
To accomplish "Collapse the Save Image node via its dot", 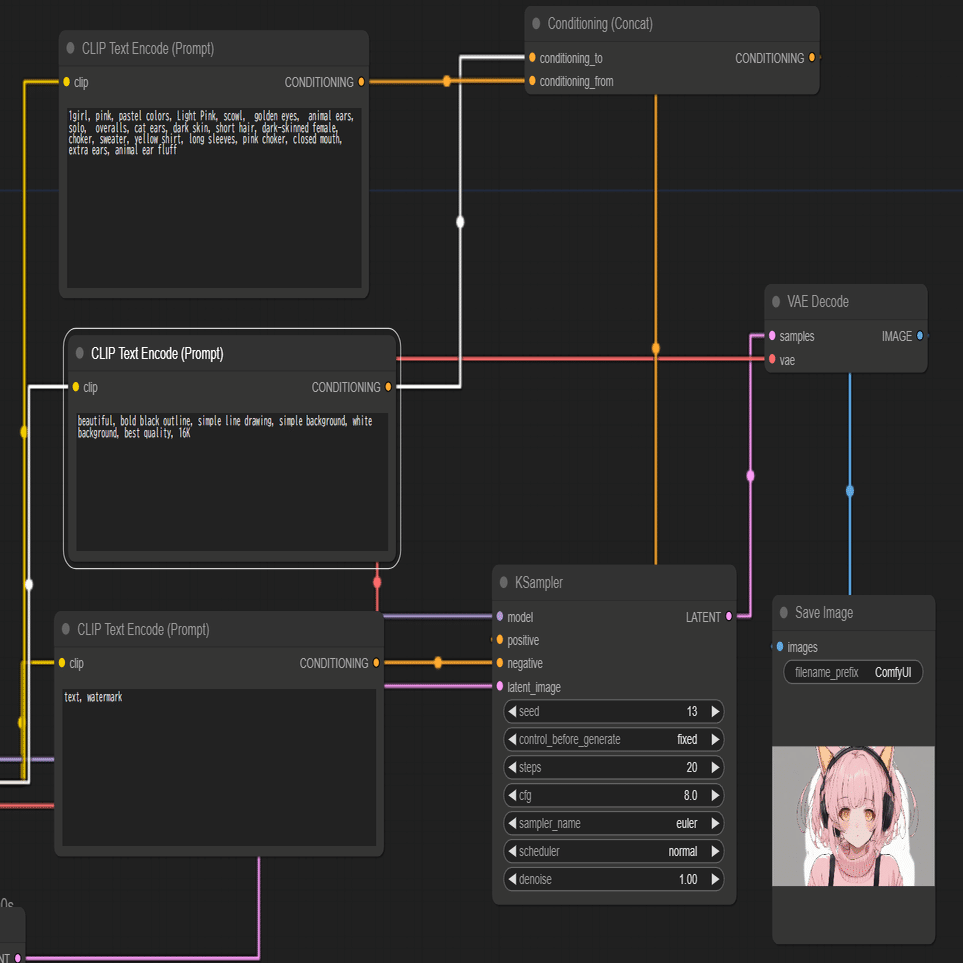I will (x=784, y=612).
